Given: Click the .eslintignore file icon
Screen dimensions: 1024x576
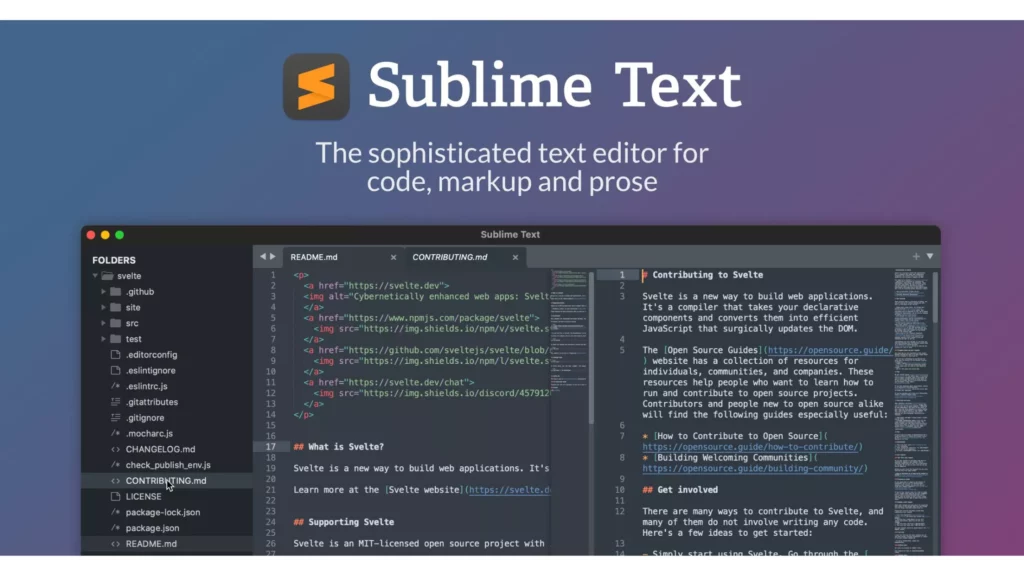Looking at the screenshot, I should pyautogui.click(x=116, y=370).
